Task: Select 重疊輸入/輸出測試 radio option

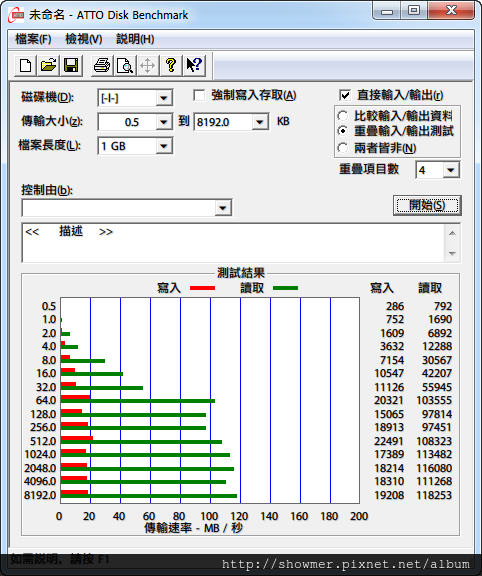Action: [343, 131]
